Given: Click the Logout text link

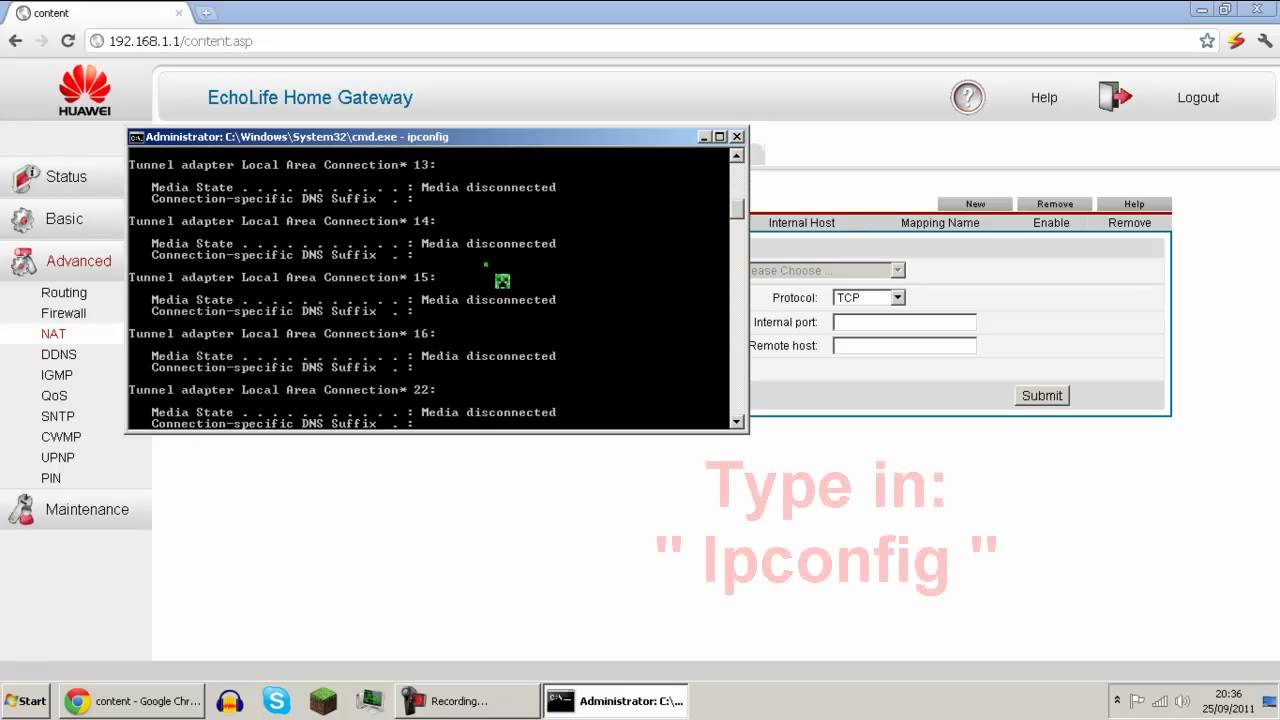Looking at the screenshot, I should point(1198,98).
